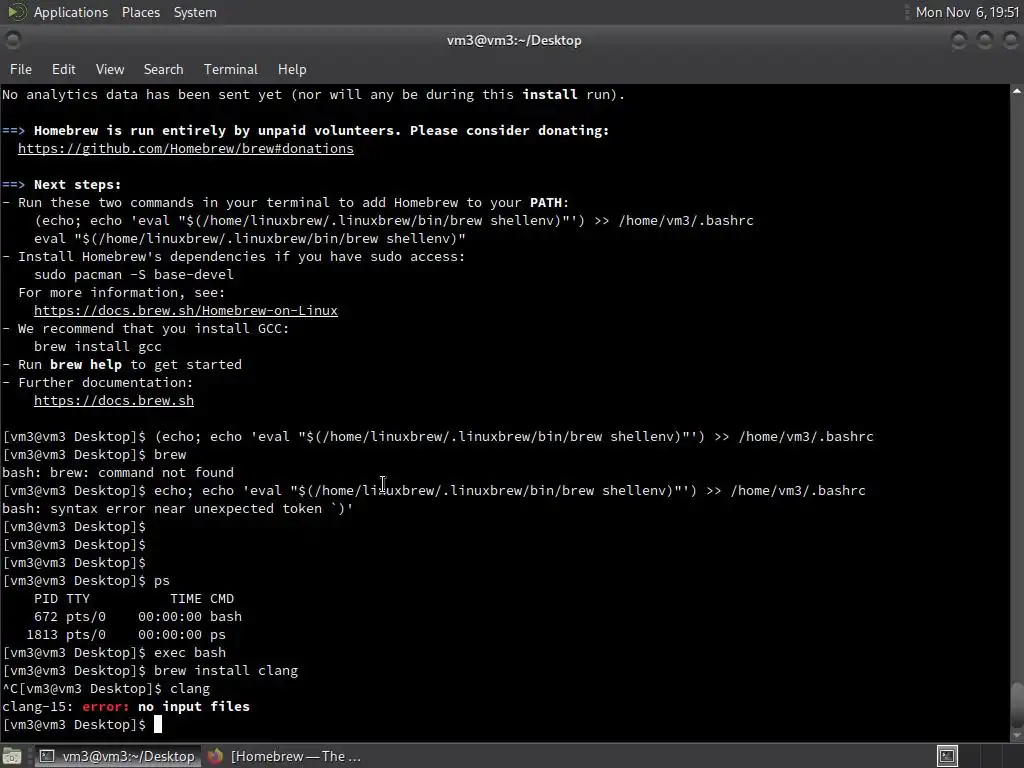Viewport: 1024px width, 768px height.
Task: Click the 'no input files' error text
Action: 194,706
